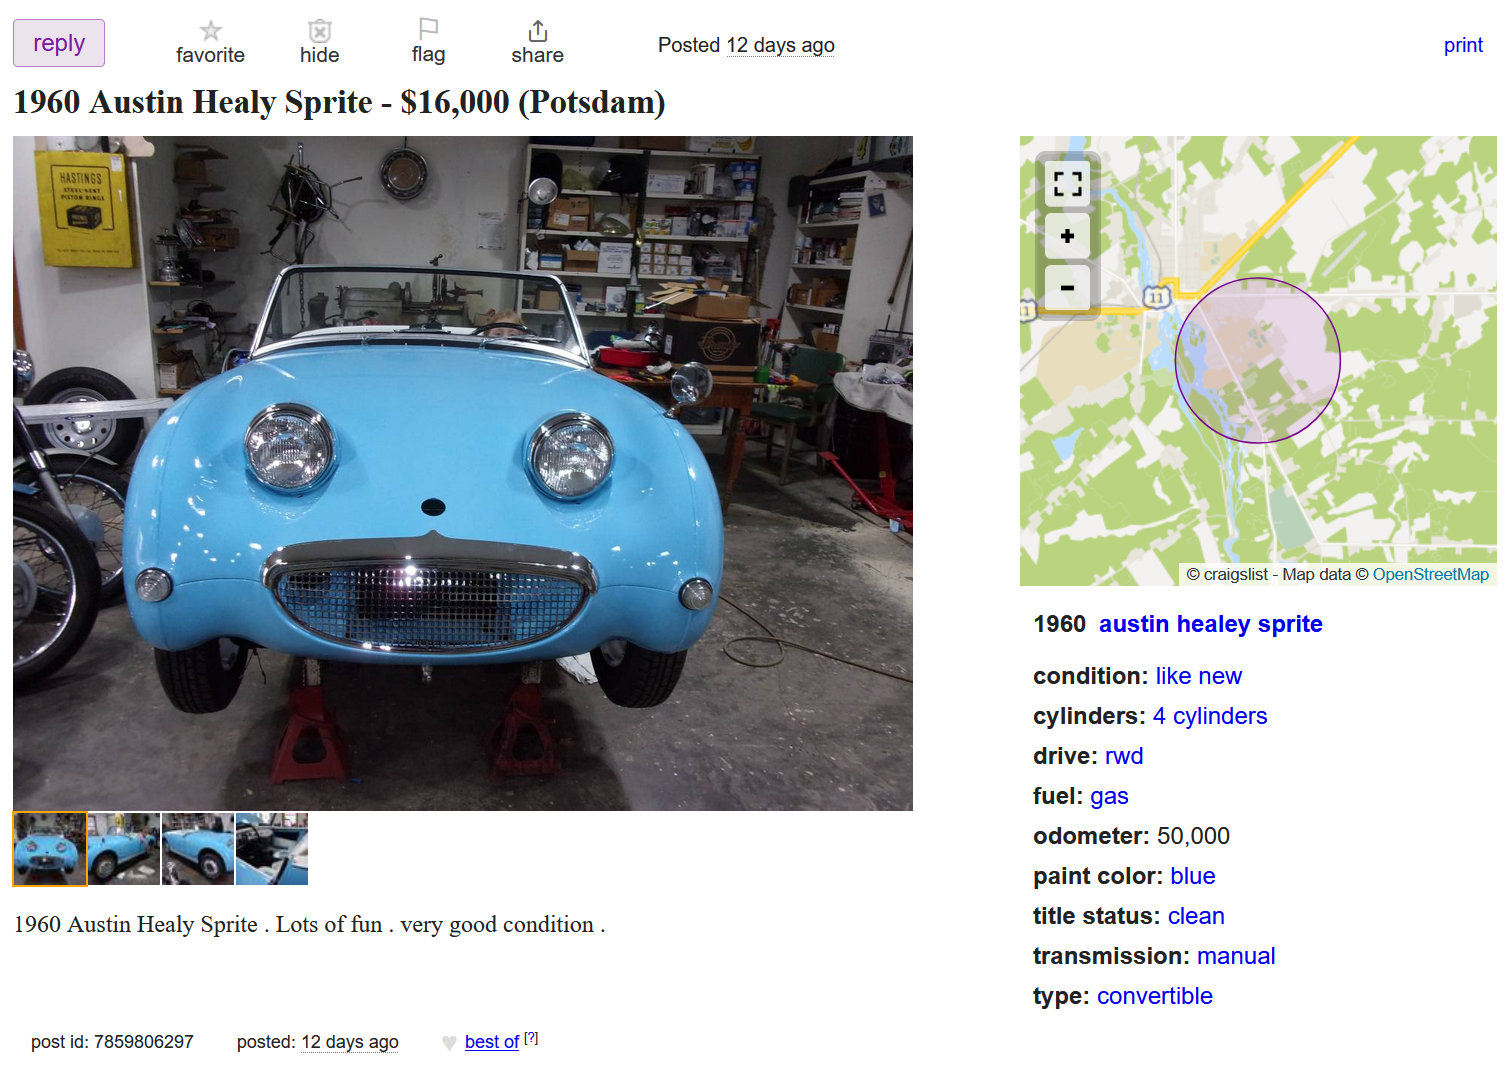Favorite this listing with the star icon
Image resolution: width=1507 pixels, height=1083 pixels.
[x=210, y=31]
